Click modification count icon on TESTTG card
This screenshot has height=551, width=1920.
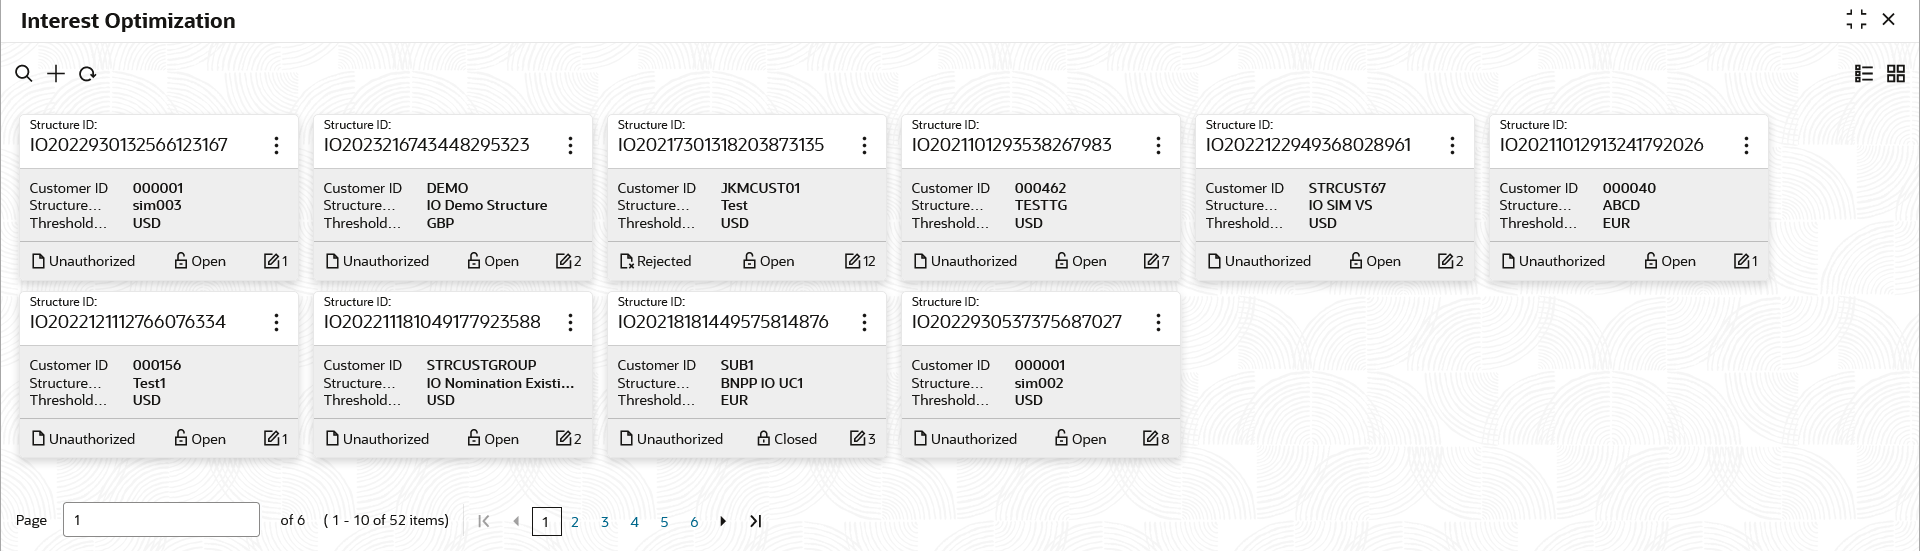click(1151, 261)
